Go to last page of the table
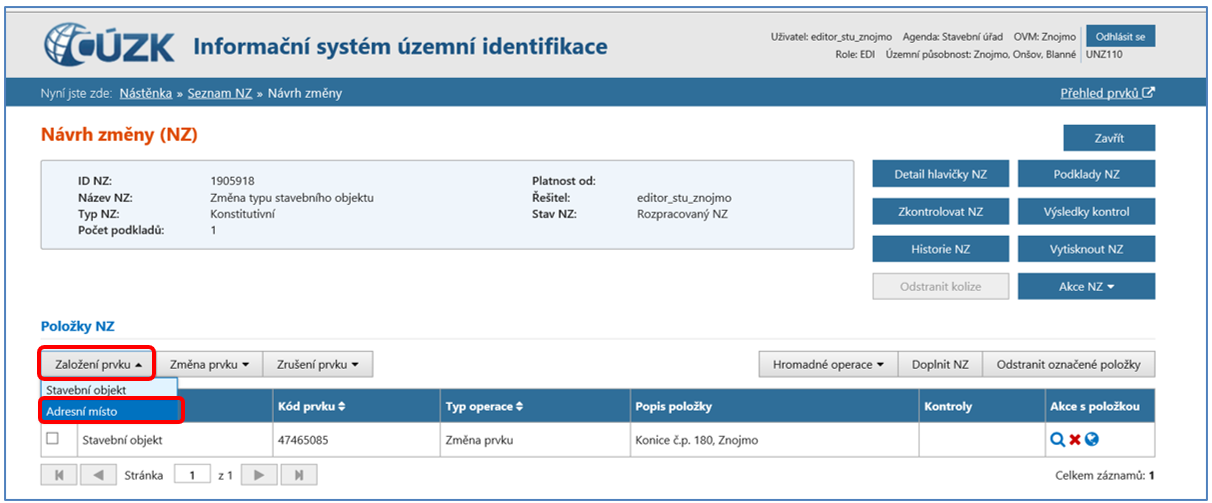 coord(299,475)
